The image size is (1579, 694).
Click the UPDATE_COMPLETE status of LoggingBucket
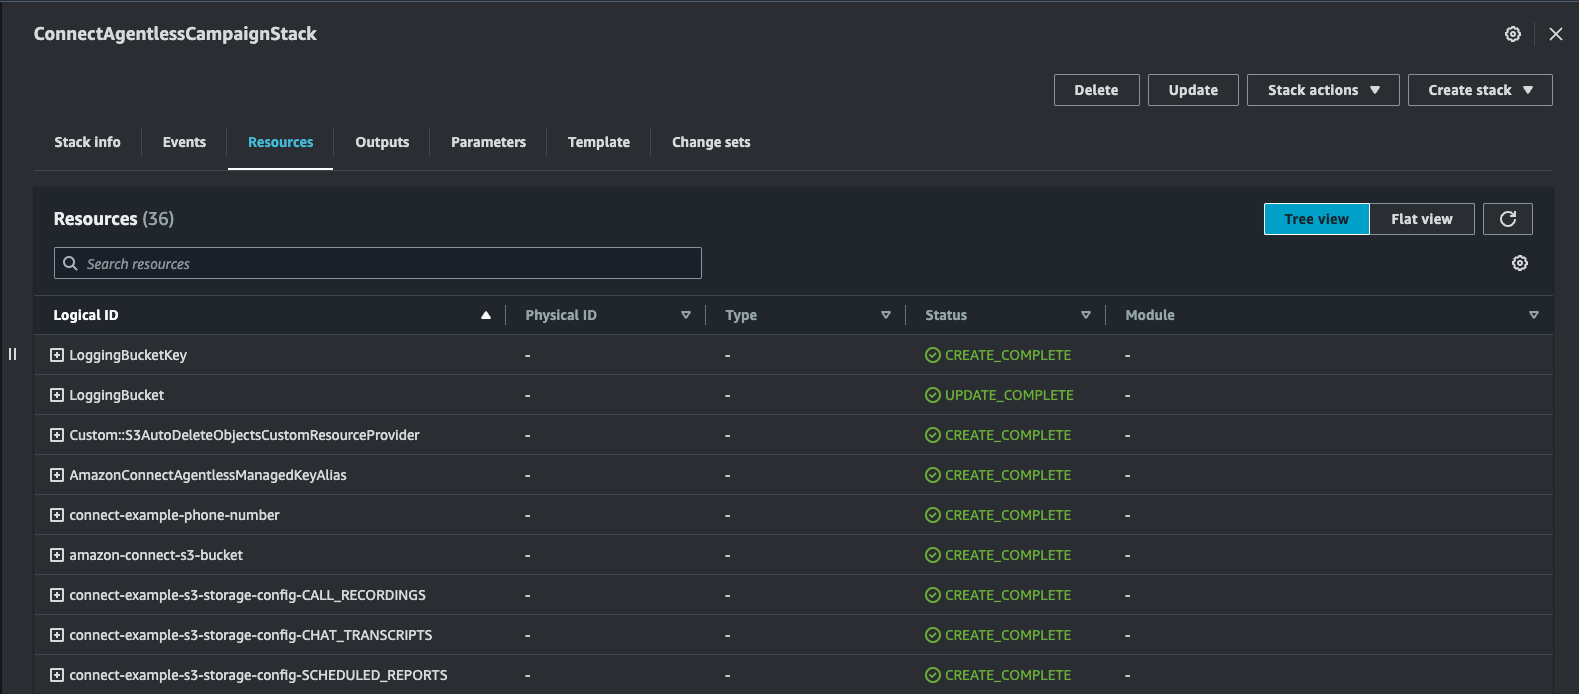click(x=1009, y=395)
